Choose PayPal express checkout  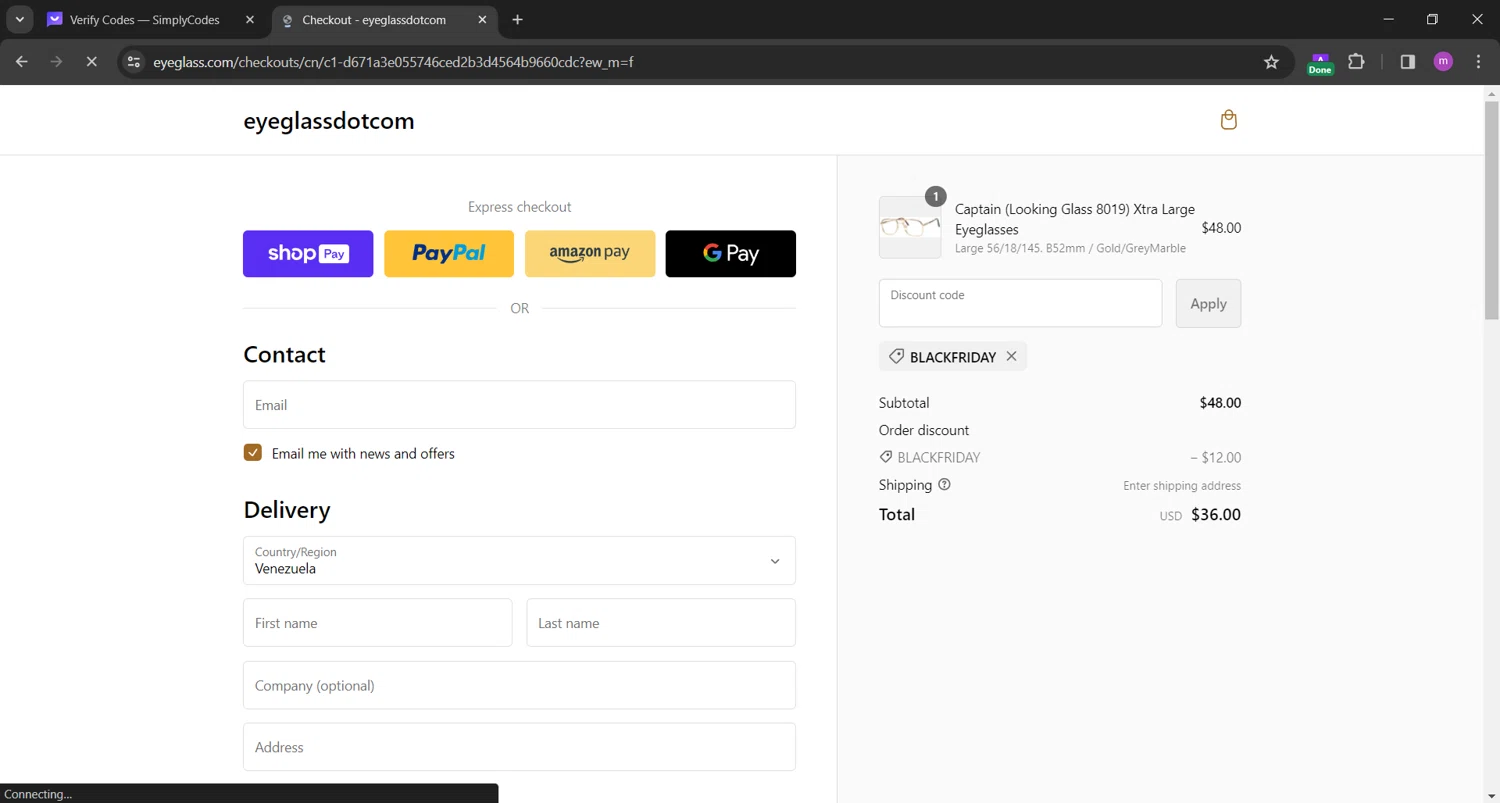[x=449, y=254]
